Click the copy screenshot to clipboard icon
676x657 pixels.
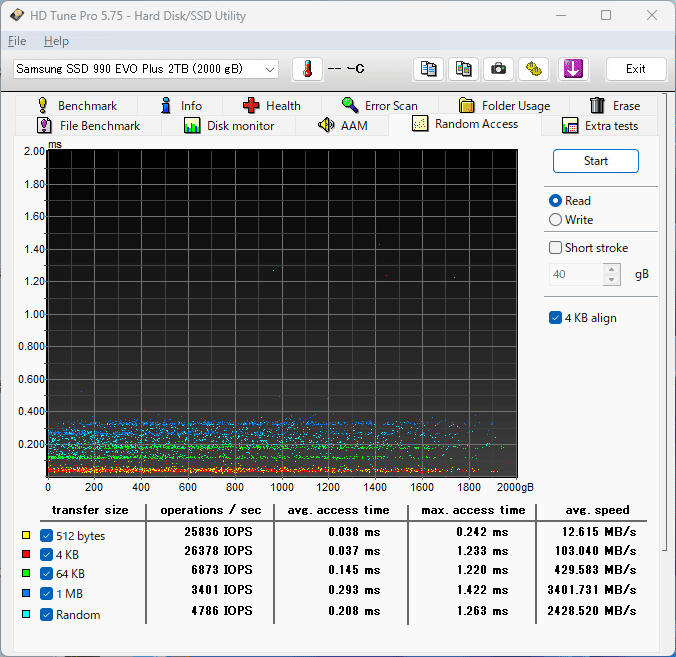point(463,69)
